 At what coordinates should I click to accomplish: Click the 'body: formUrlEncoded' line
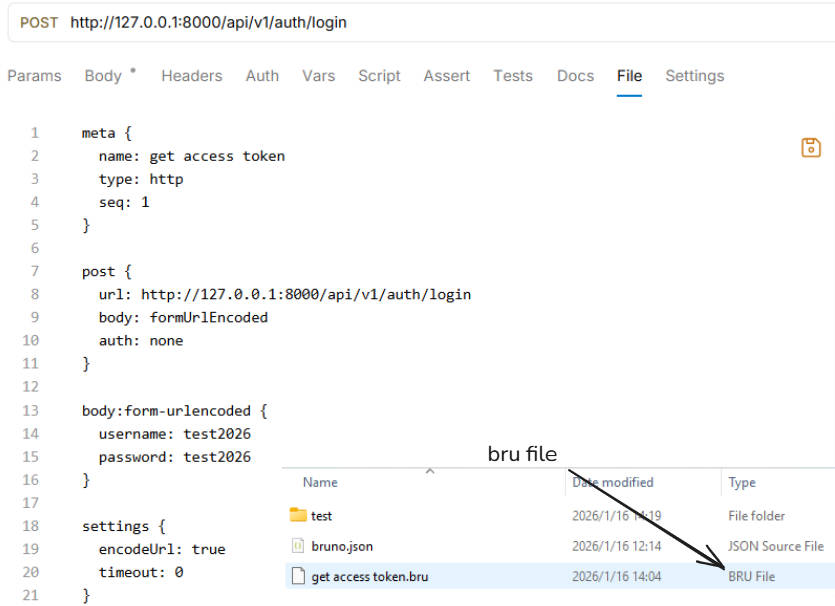(x=183, y=317)
